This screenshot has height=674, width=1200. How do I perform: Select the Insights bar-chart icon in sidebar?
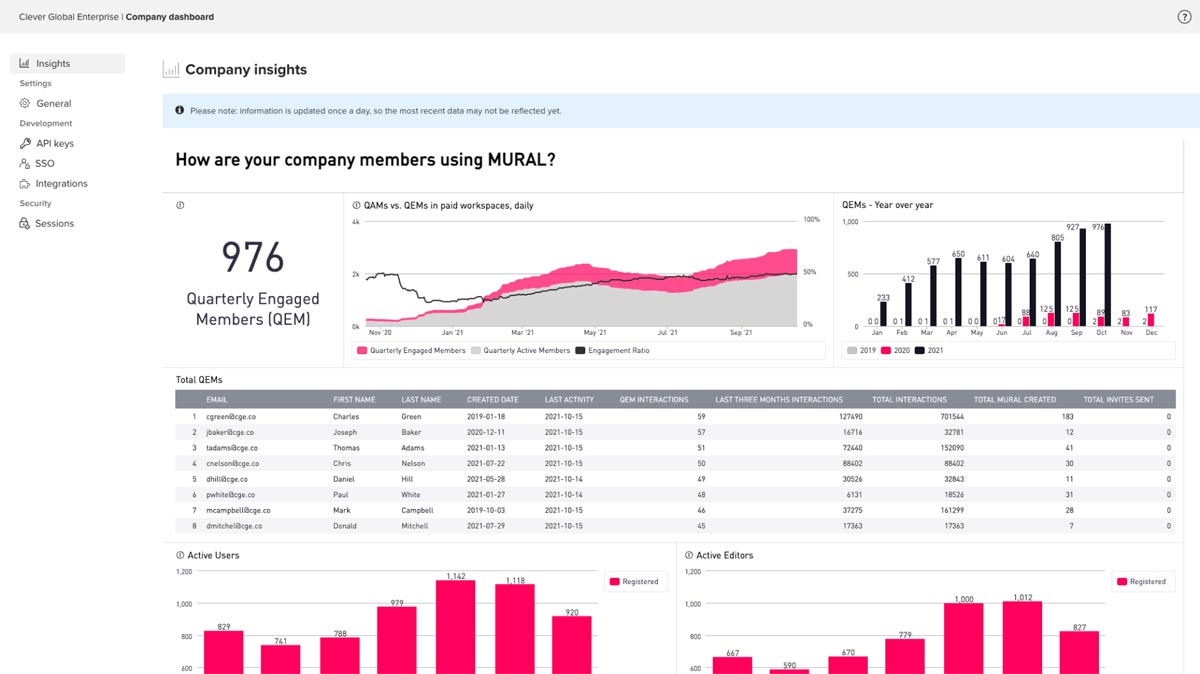24,63
